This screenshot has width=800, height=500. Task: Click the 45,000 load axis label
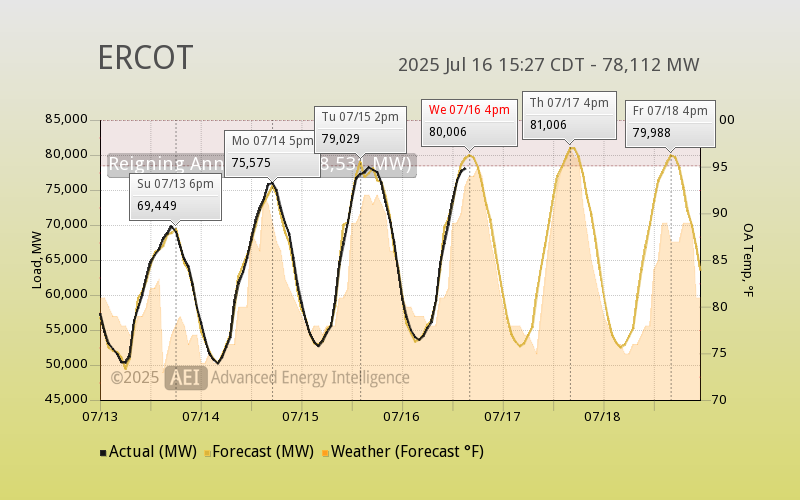(x=66, y=399)
